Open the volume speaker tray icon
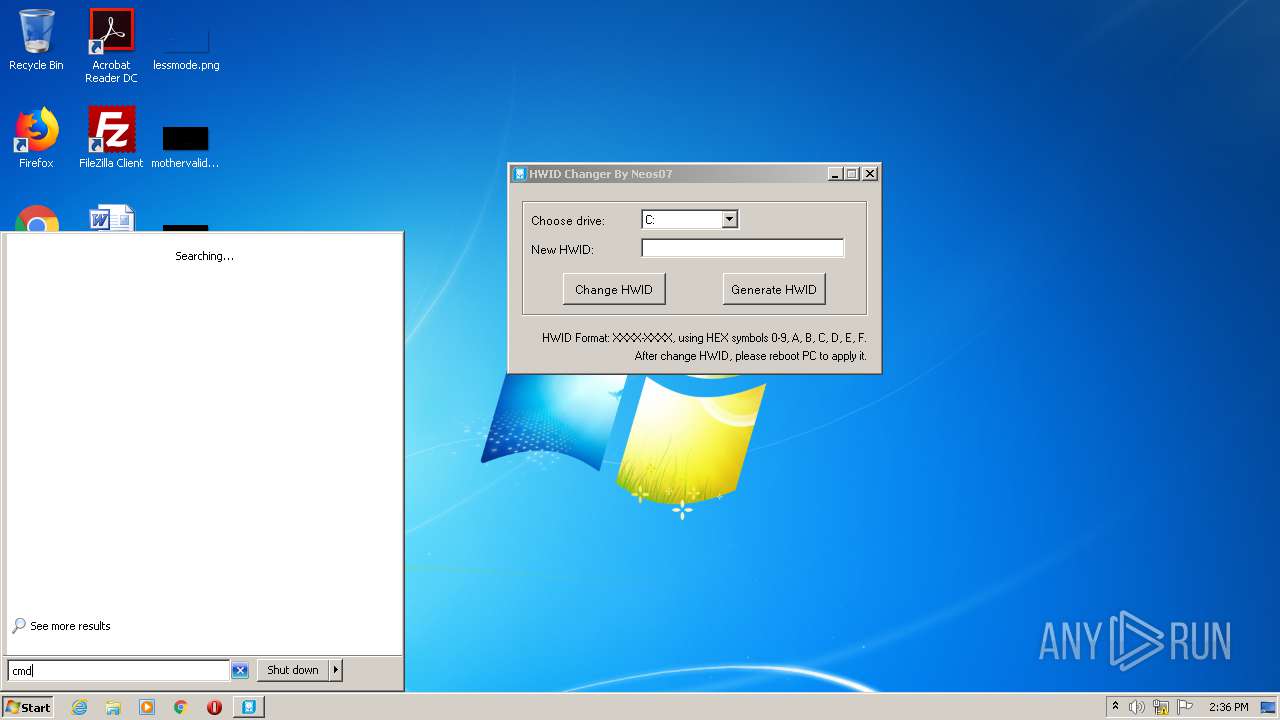This screenshot has width=1280, height=720. point(1137,707)
